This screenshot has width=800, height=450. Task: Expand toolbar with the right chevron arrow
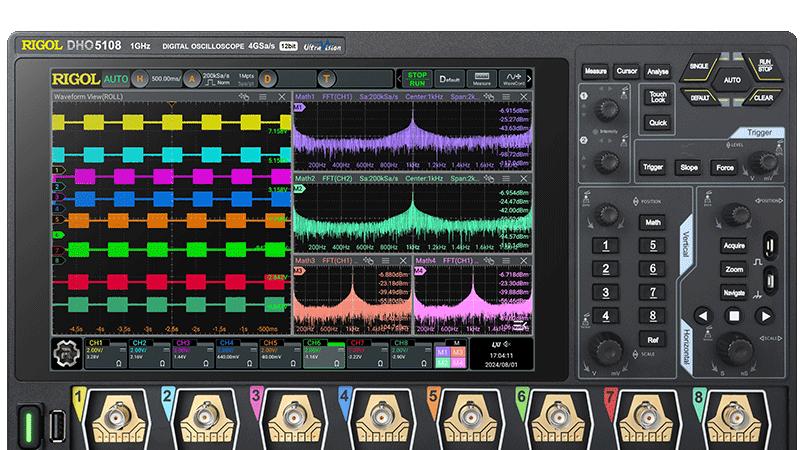(x=529, y=79)
